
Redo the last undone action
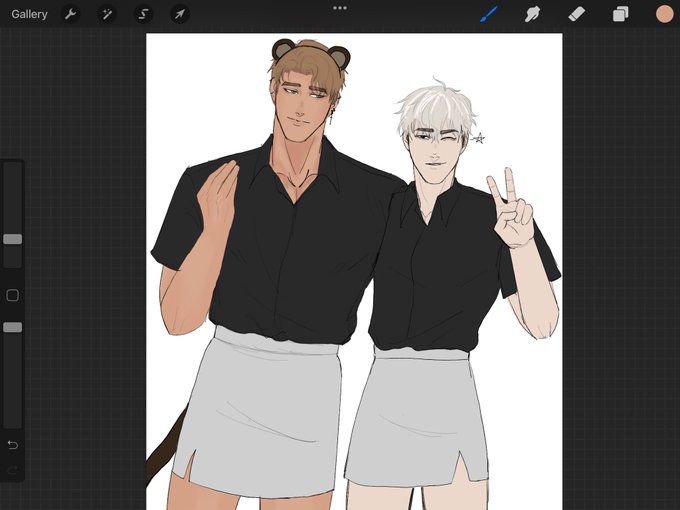(13, 470)
